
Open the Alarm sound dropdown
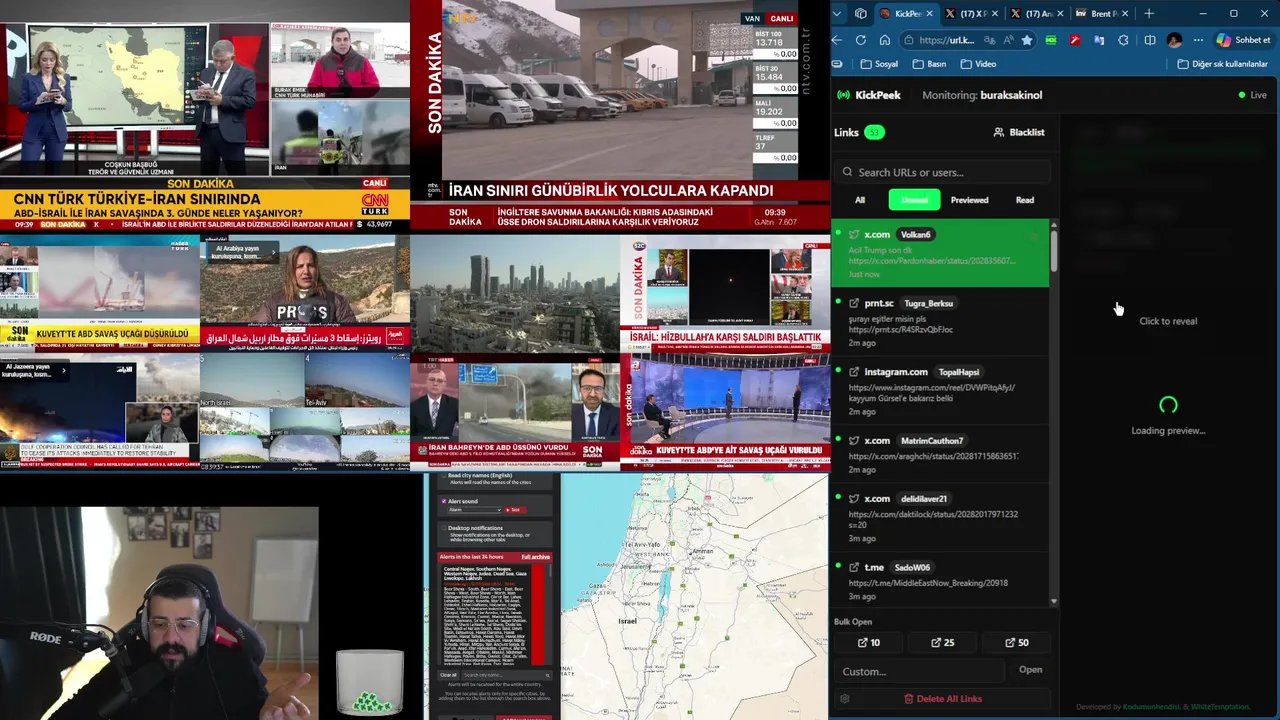[475, 510]
